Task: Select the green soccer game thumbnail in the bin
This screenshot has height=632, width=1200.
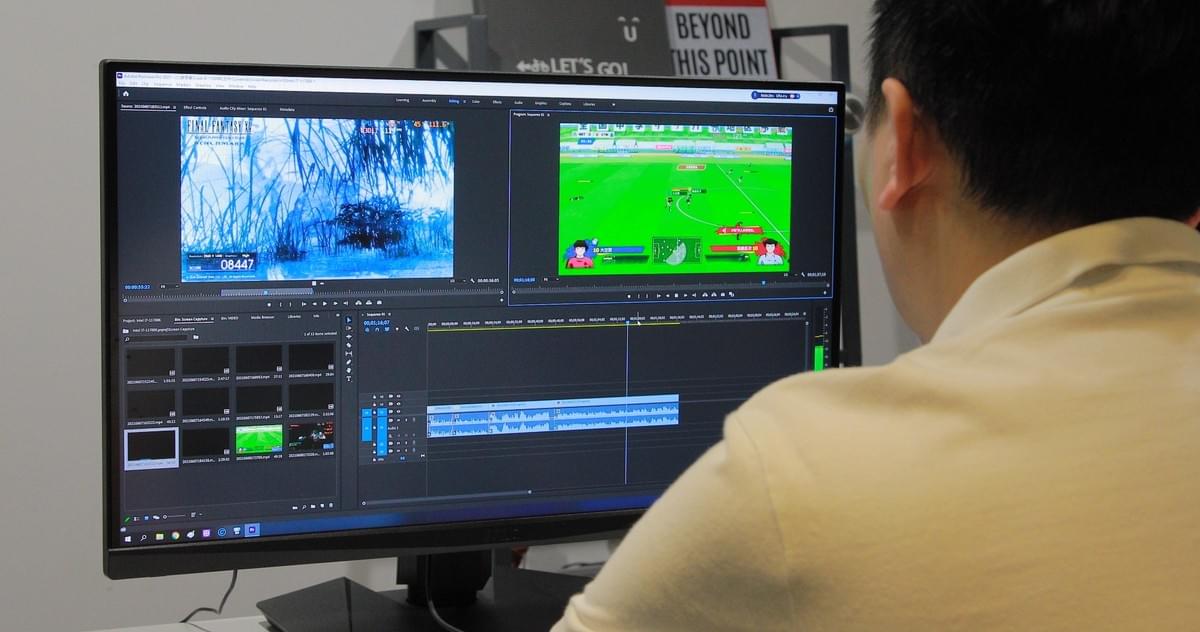Action: click(259, 438)
